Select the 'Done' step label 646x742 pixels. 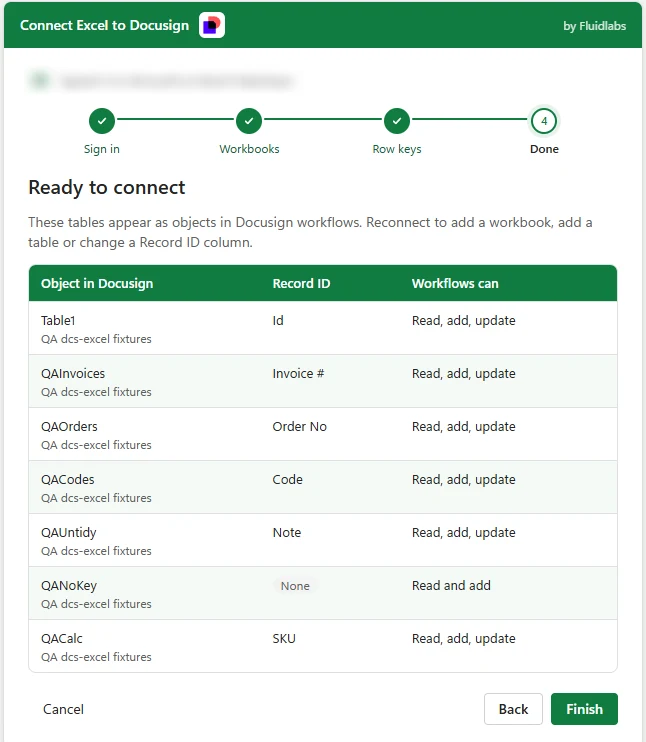544,149
